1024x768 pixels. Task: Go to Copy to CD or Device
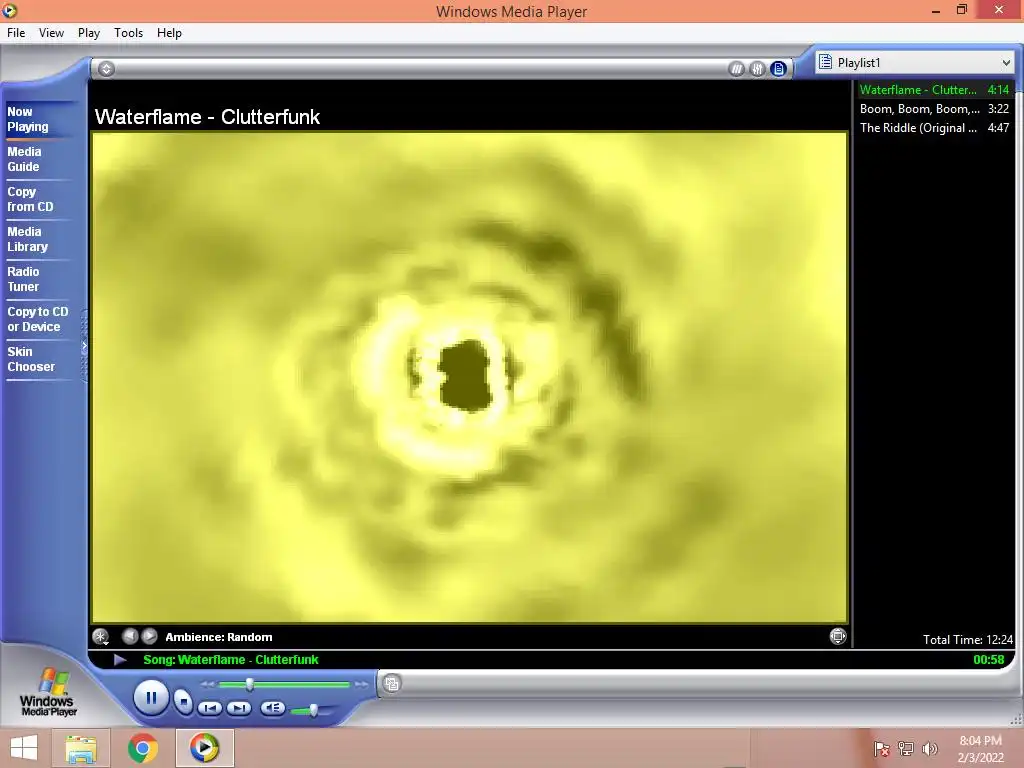(x=38, y=319)
